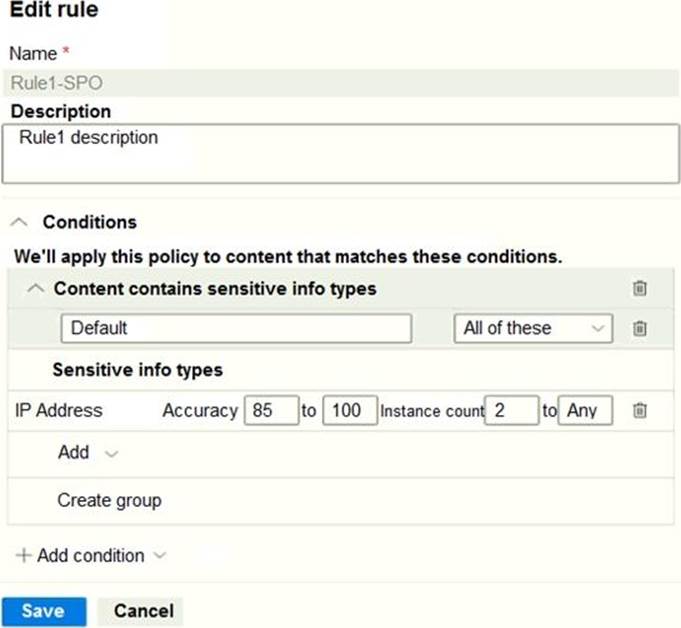Delete the sensitive info types condition
This screenshot has height=628, width=681.
pyautogui.click(x=640, y=289)
